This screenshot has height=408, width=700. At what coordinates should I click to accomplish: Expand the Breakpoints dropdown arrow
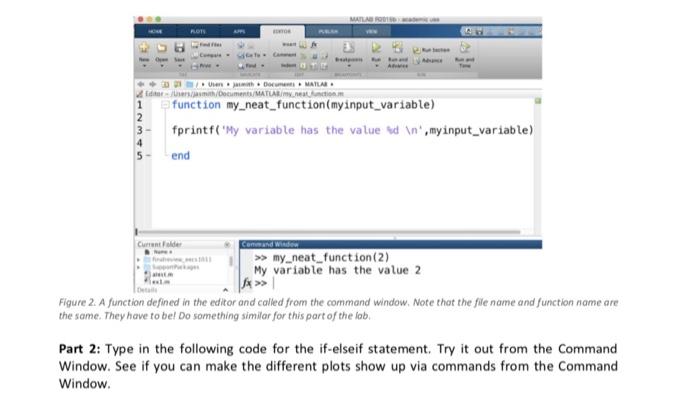(349, 66)
